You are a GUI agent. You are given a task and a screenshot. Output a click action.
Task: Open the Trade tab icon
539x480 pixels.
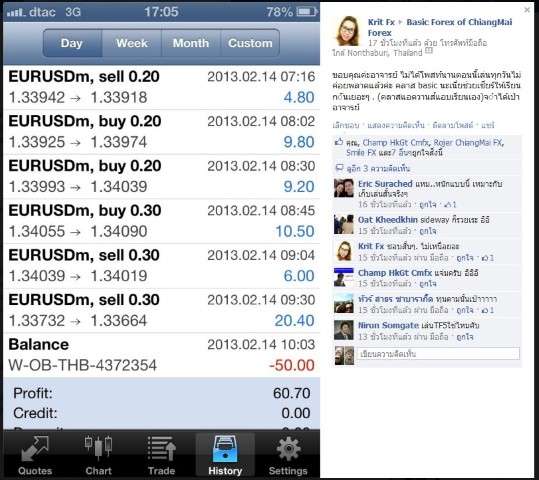(162, 448)
